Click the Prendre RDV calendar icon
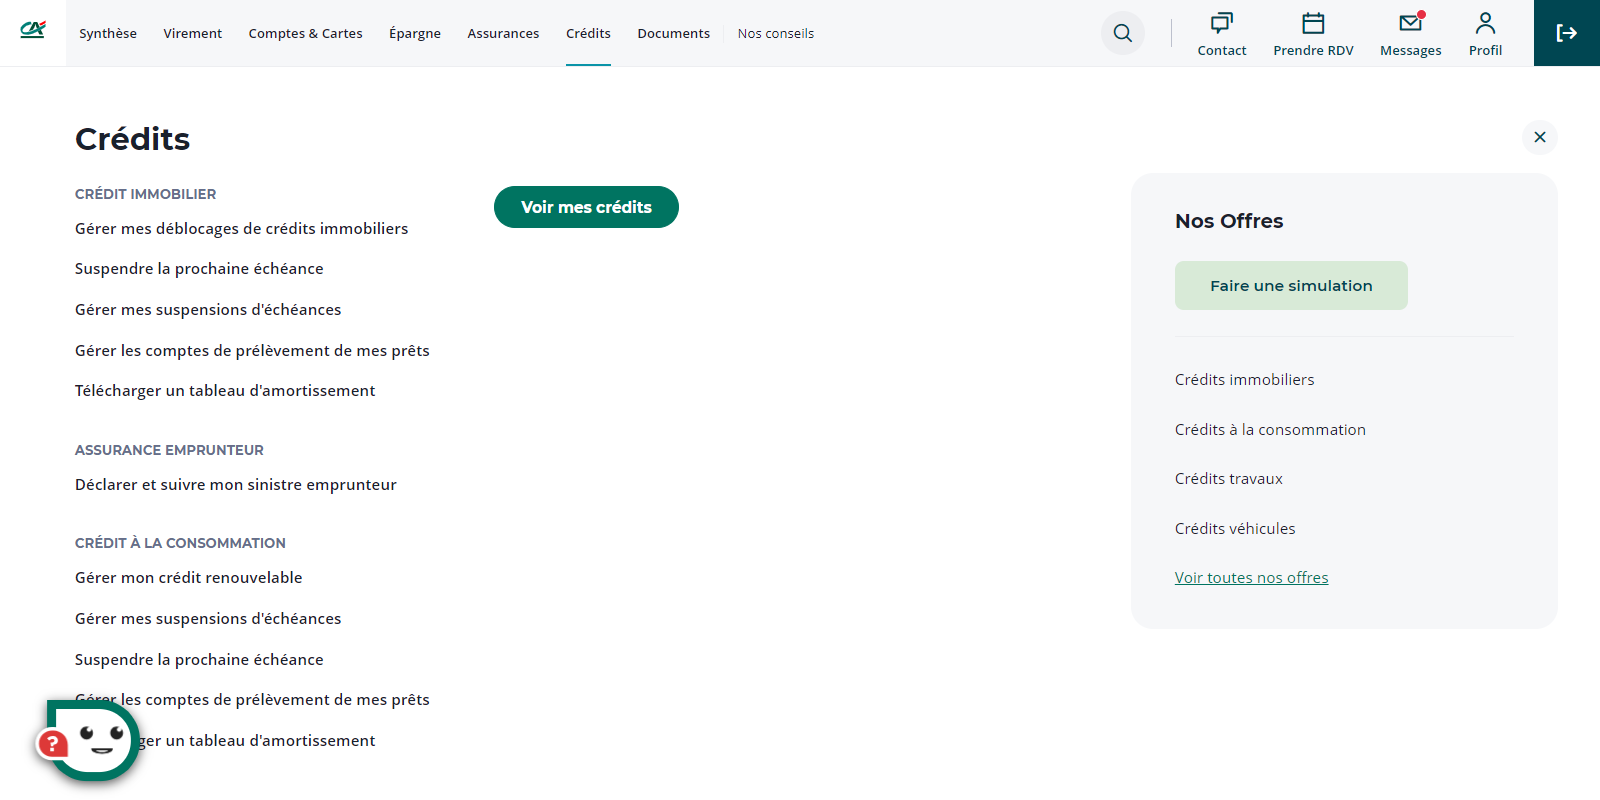 (1313, 23)
